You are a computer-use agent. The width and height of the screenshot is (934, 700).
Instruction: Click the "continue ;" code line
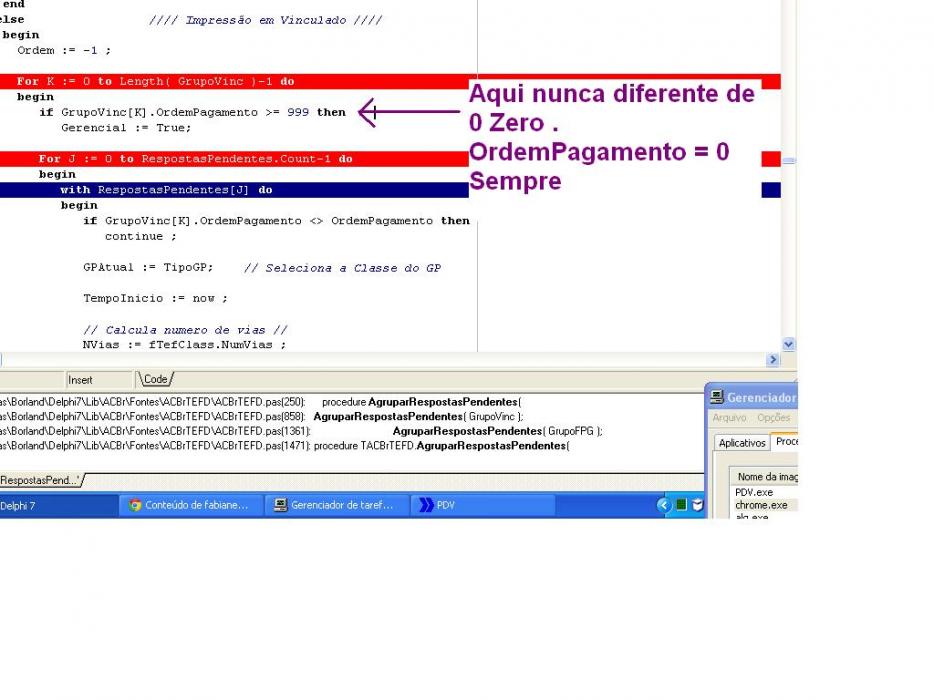[x=141, y=237]
